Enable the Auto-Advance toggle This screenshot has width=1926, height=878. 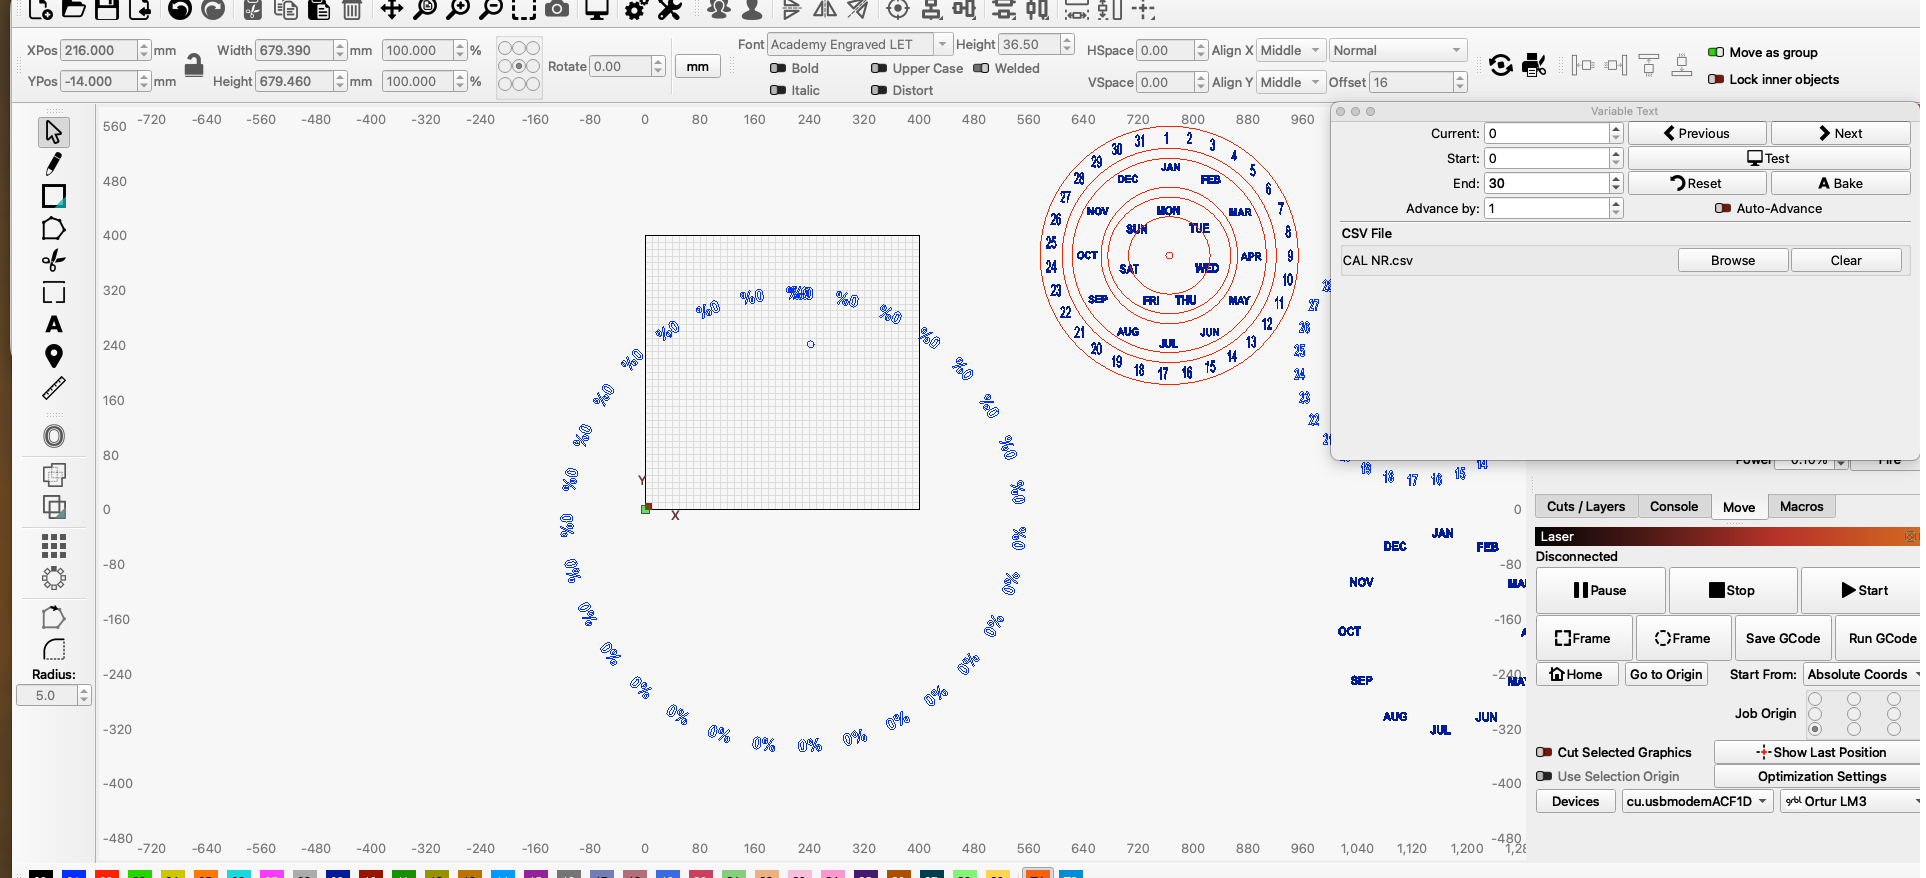(x=1722, y=208)
